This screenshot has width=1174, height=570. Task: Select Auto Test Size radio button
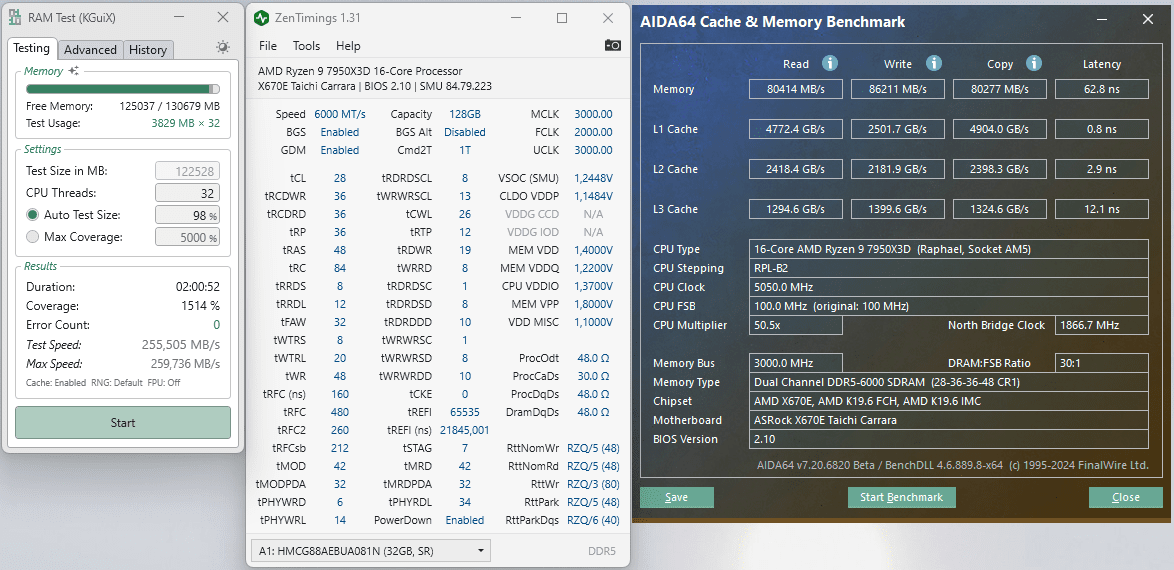tap(32, 215)
